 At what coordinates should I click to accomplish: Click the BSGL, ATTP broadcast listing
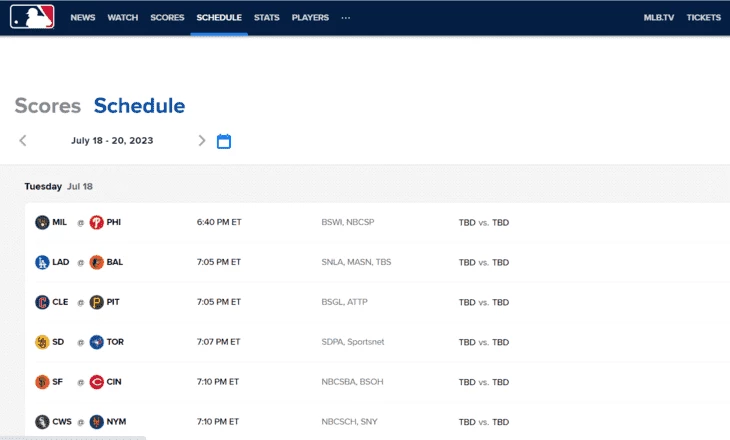click(x=345, y=302)
